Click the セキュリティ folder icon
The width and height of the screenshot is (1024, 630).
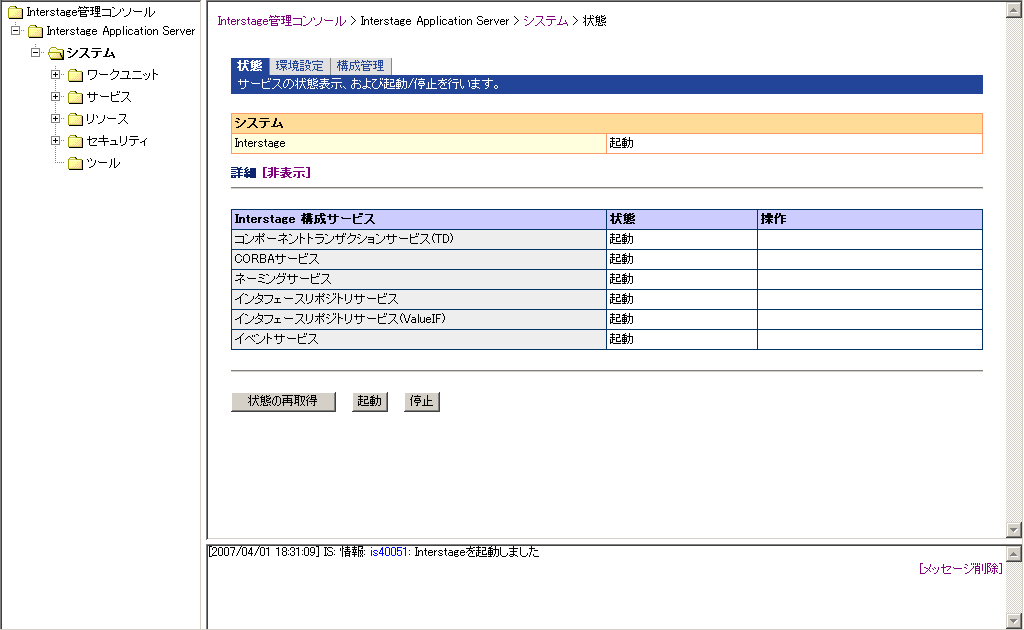76,141
